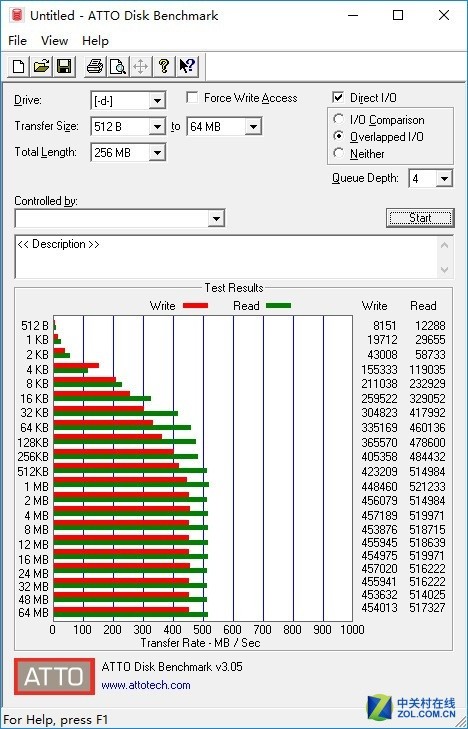This screenshot has height=729, width=468.
Task: Open a benchmark file via folder icon
Action: pos(41,66)
